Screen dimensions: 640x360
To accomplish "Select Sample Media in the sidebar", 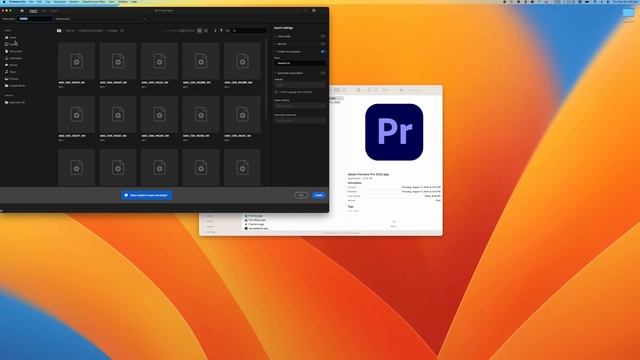I will (x=15, y=86).
